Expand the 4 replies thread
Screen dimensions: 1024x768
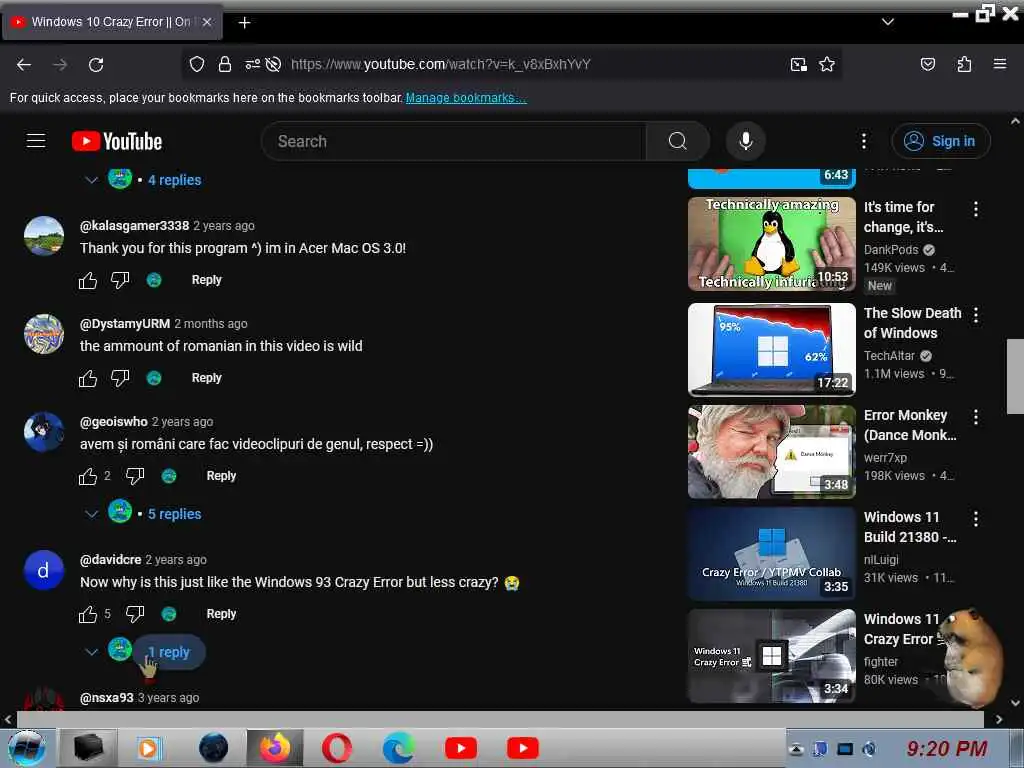[x=174, y=180]
